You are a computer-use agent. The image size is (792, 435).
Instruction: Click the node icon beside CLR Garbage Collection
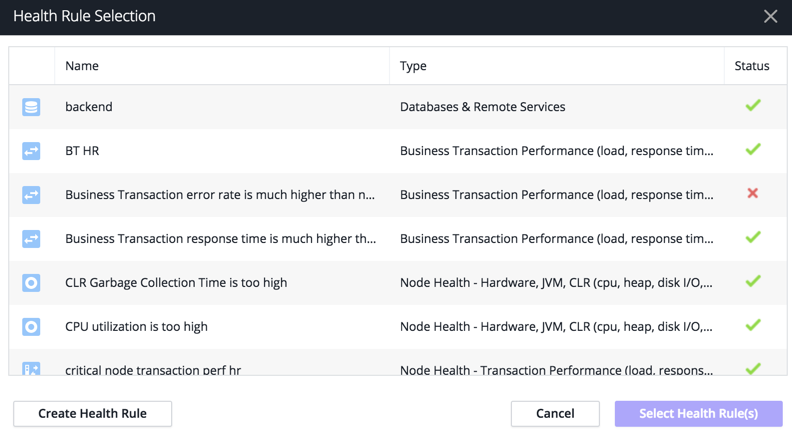[31, 283]
